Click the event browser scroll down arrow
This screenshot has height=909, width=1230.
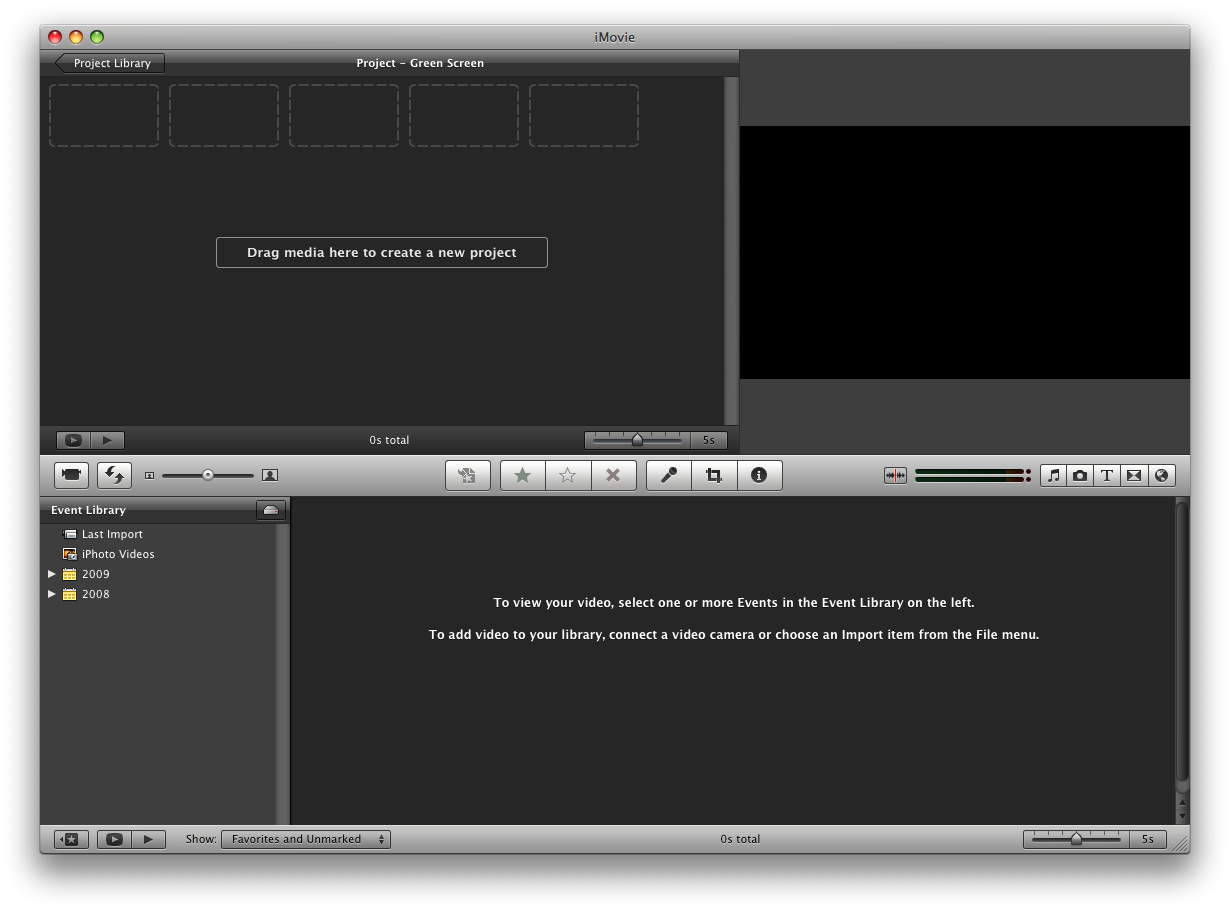(x=1182, y=814)
